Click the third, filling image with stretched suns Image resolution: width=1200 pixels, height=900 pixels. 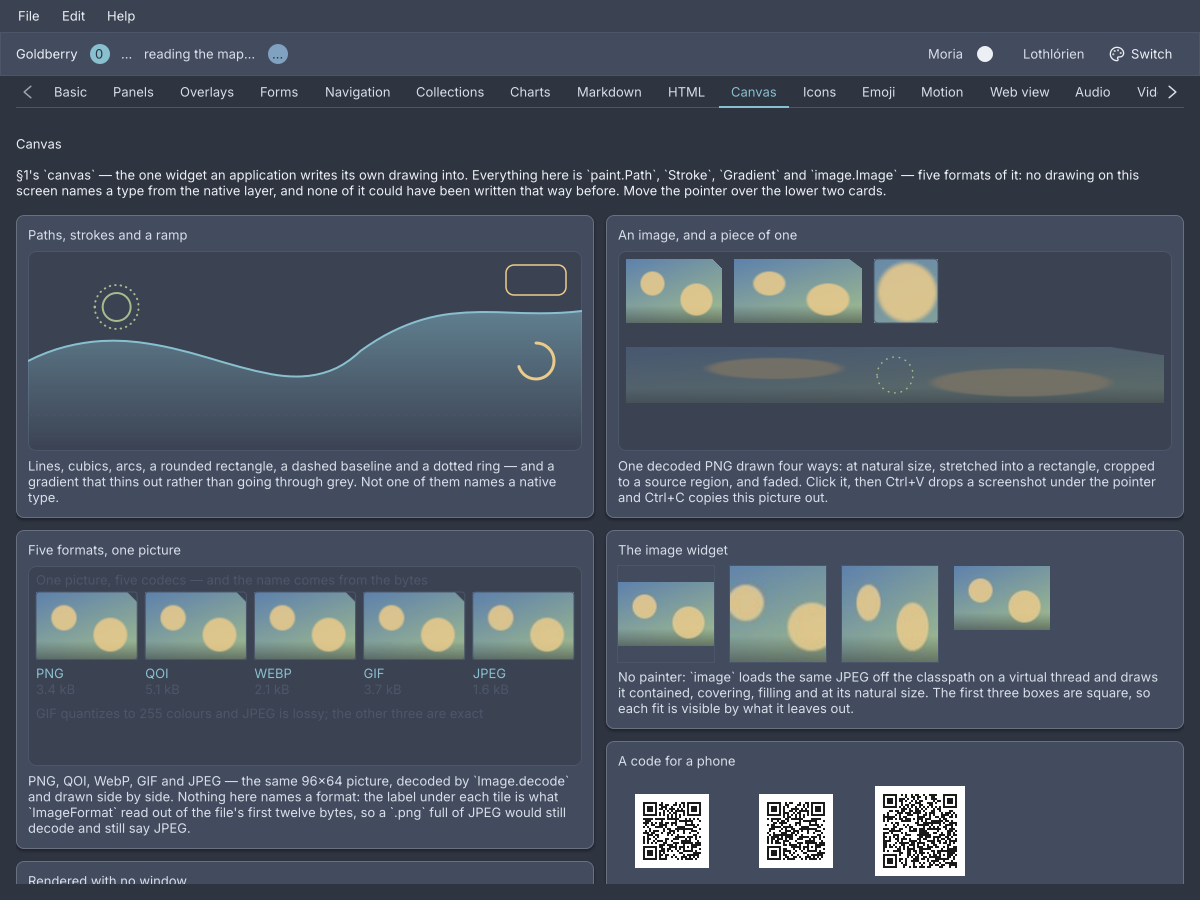[x=890, y=614]
